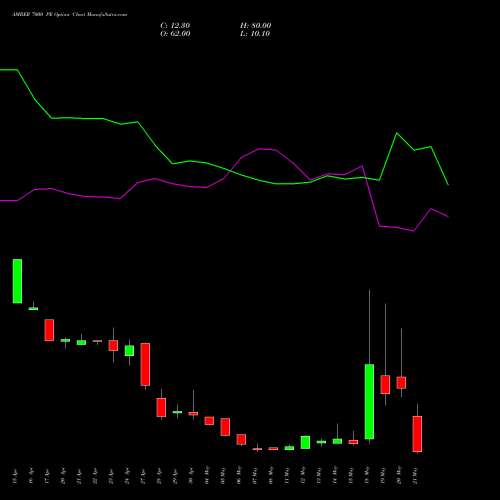
Task: Select the large green candle with the tallest wick
Action: click(369, 401)
